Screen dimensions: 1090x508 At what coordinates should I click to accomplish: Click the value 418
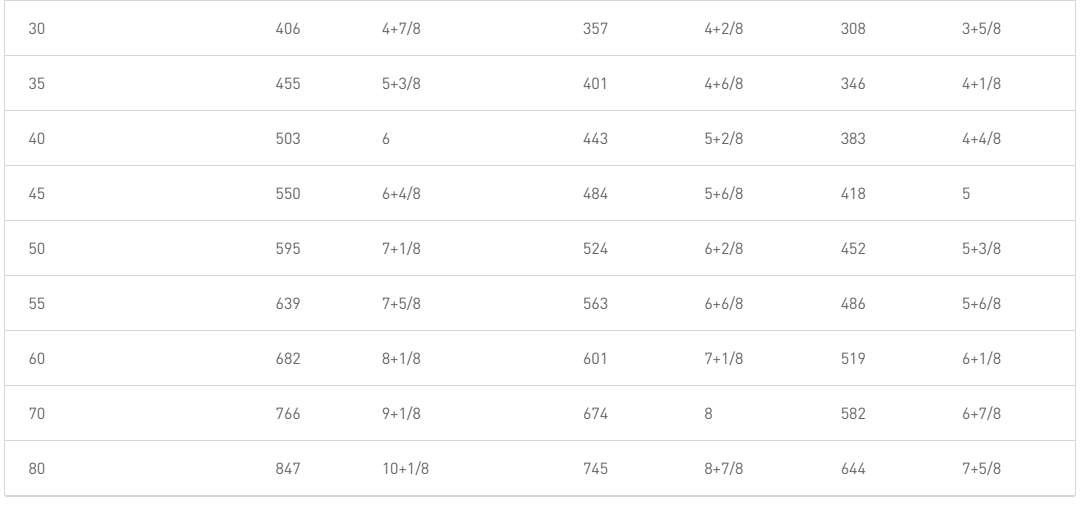click(853, 194)
